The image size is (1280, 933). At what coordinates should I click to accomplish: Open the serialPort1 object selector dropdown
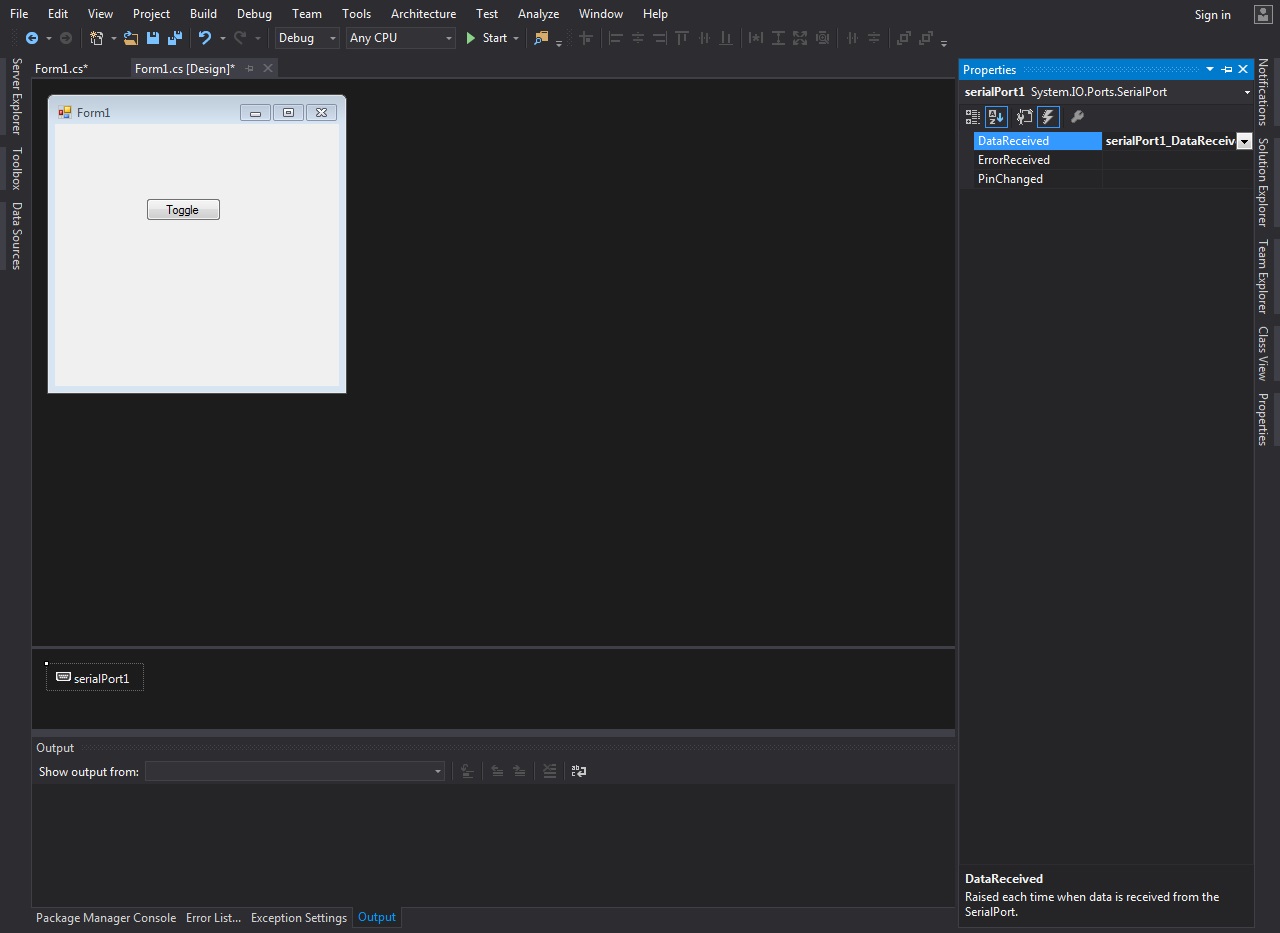[1247, 92]
